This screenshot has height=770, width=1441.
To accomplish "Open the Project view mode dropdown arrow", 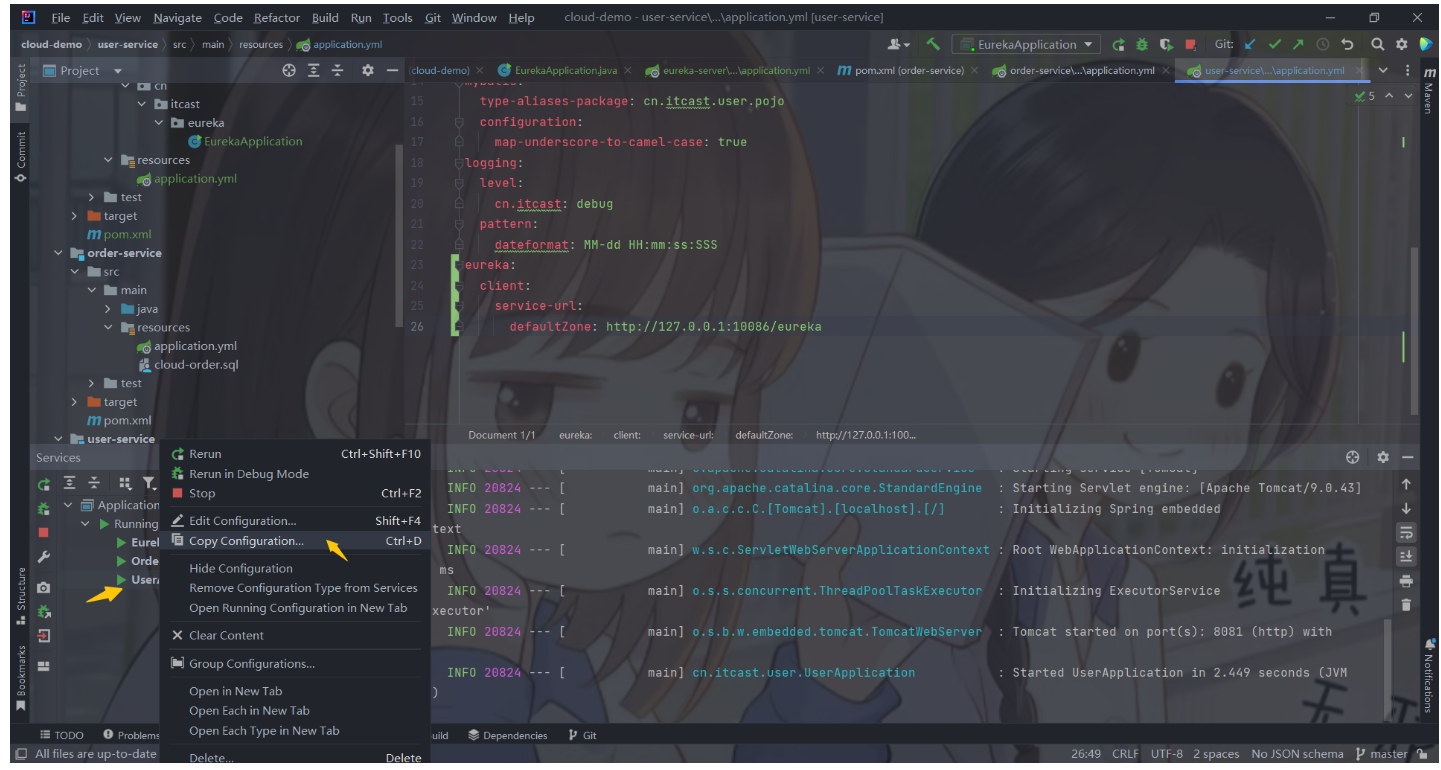I will click(x=117, y=71).
